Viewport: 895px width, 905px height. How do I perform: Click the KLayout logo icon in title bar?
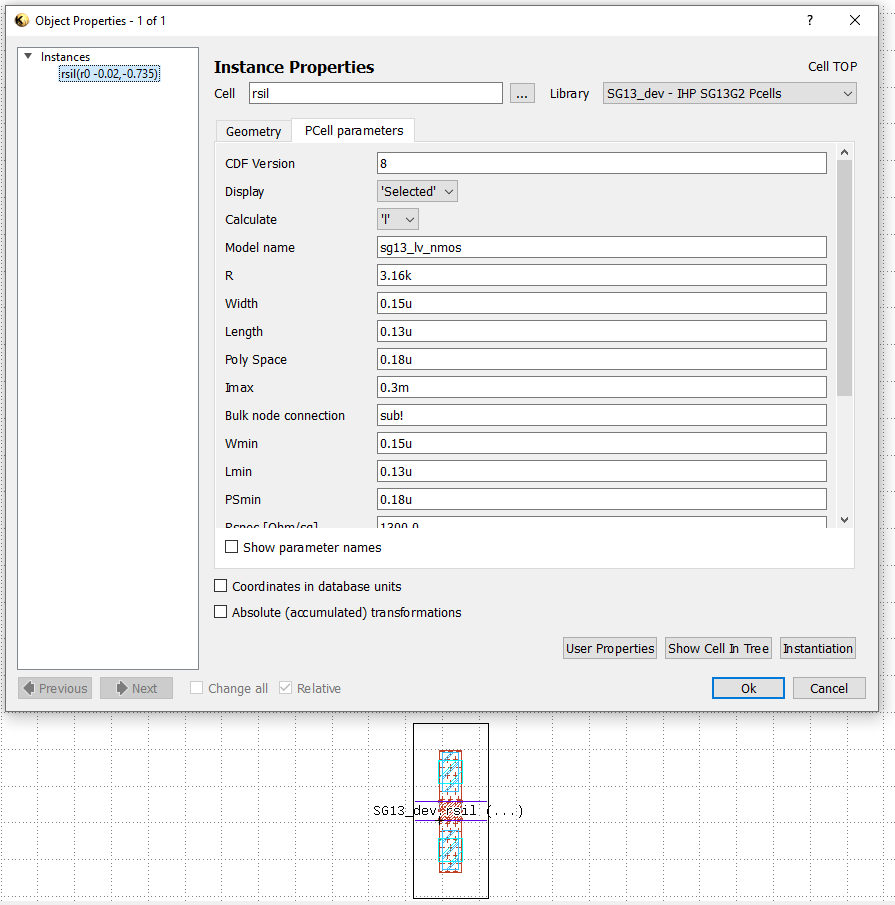[x=21, y=21]
